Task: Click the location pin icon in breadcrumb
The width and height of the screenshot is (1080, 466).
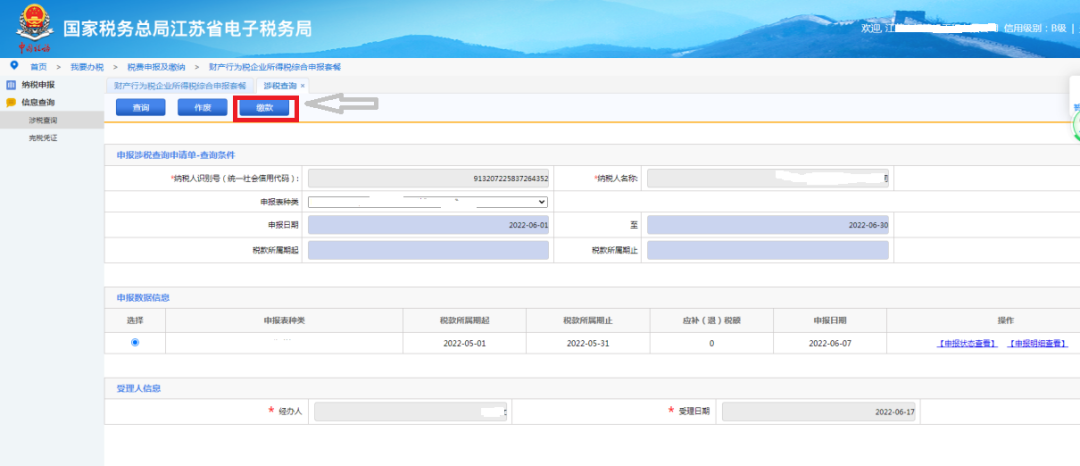Action: (13, 65)
